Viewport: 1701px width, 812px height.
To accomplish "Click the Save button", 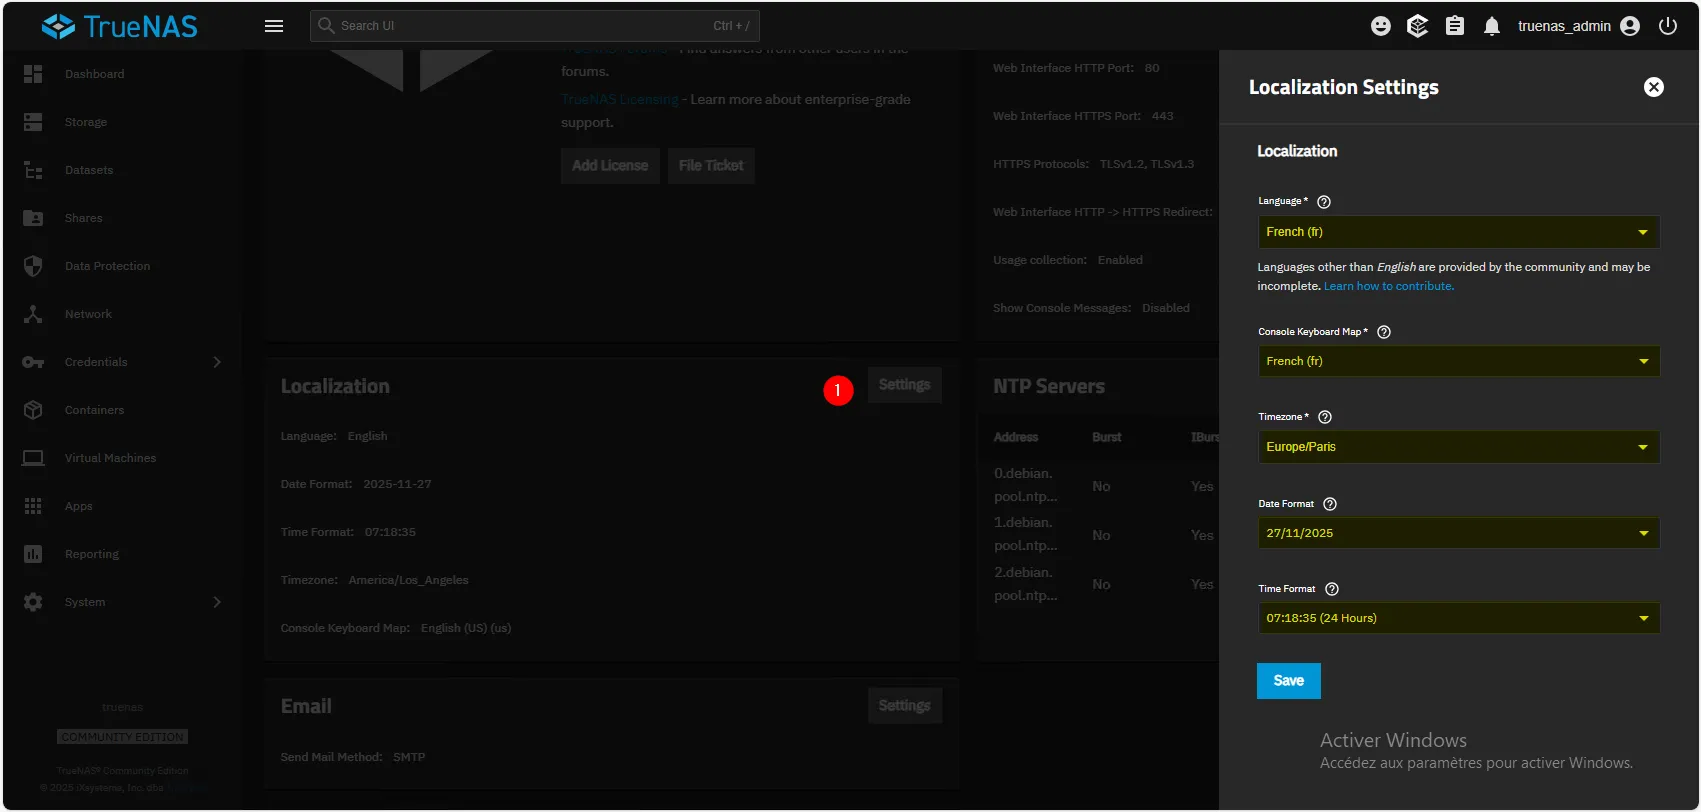I will pos(1288,681).
